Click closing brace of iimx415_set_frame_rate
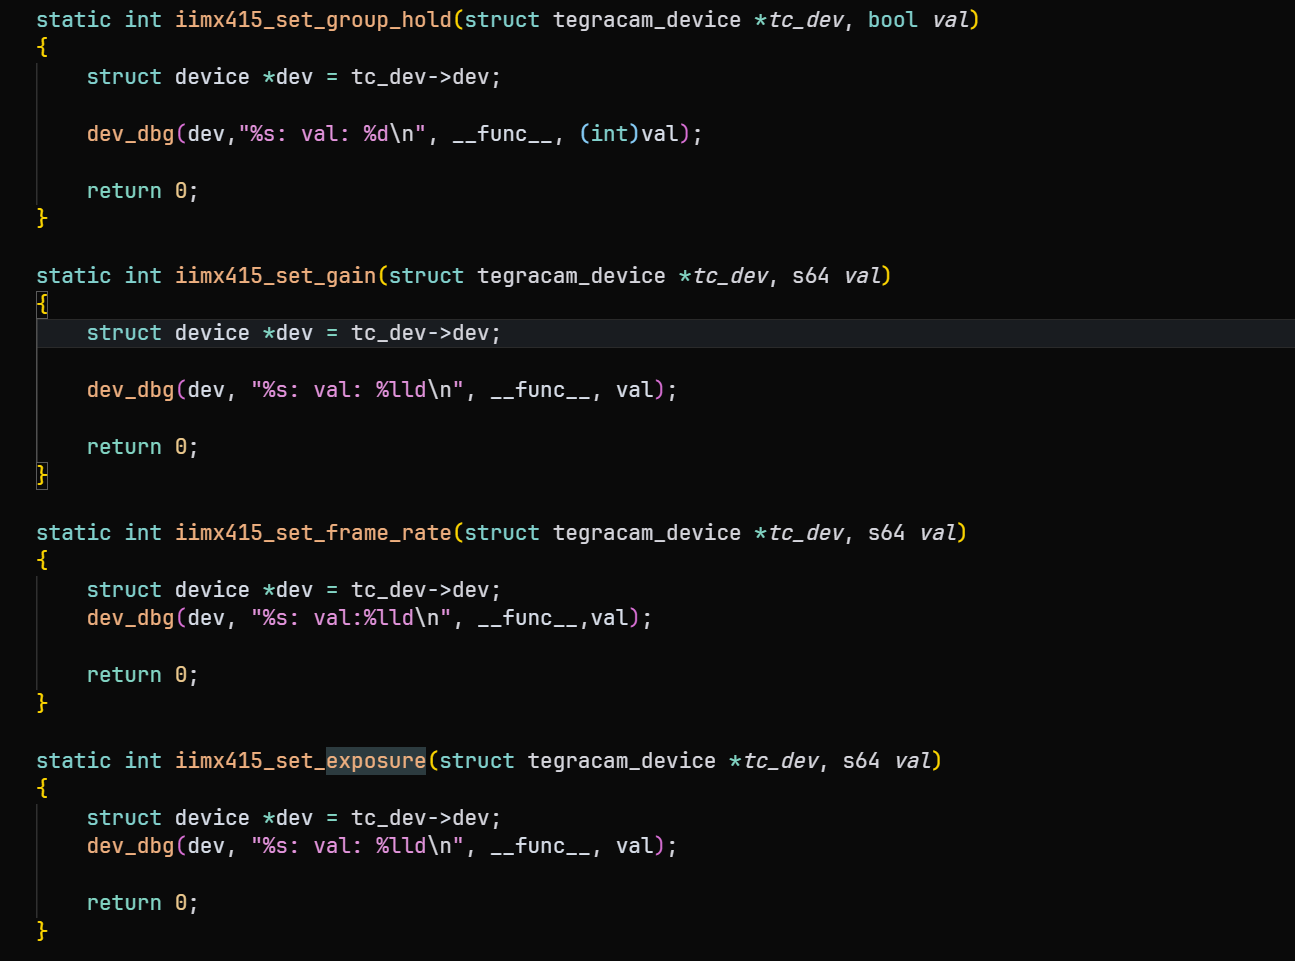The image size is (1295, 961). tap(42, 703)
